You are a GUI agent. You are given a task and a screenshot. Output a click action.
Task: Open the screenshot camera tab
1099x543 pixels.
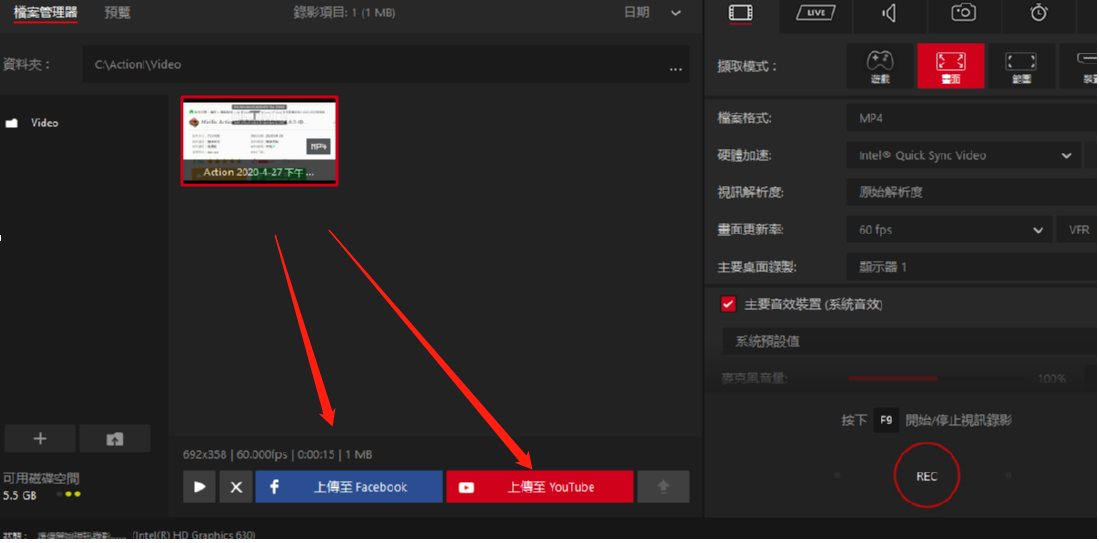[964, 13]
